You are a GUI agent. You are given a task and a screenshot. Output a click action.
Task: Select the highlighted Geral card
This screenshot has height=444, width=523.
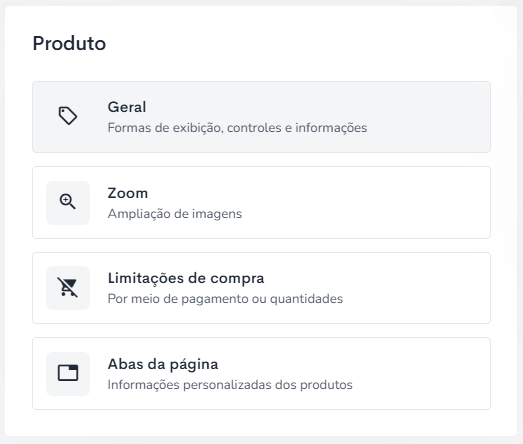[x=261, y=117]
